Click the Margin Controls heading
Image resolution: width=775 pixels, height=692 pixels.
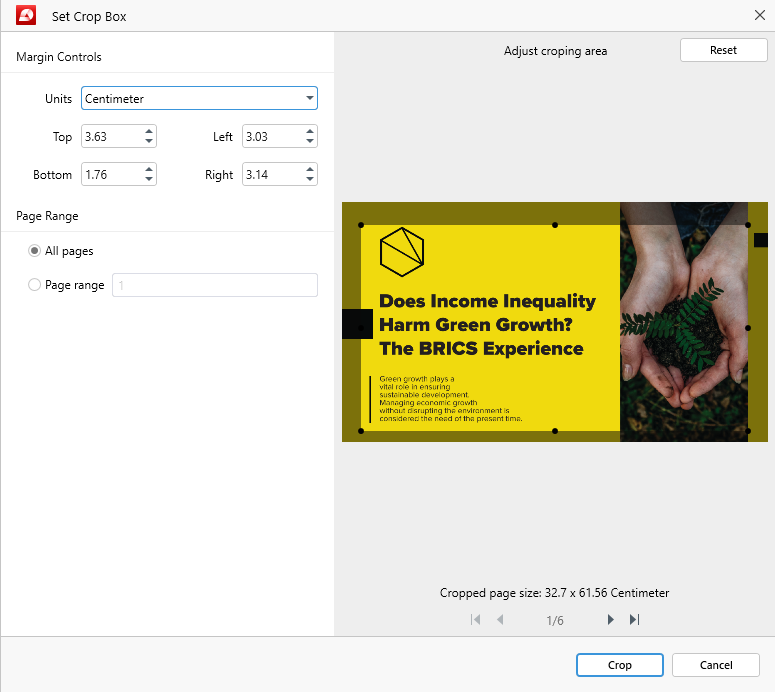point(59,57)
